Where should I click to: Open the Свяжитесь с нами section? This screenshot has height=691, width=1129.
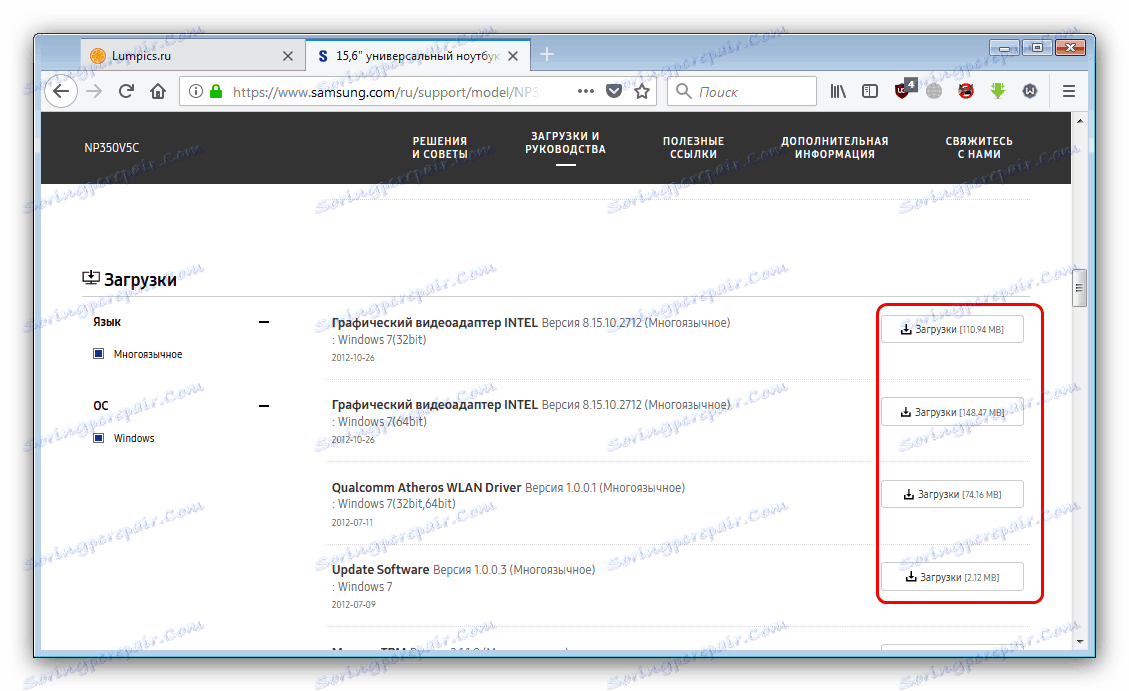[979, 148]
